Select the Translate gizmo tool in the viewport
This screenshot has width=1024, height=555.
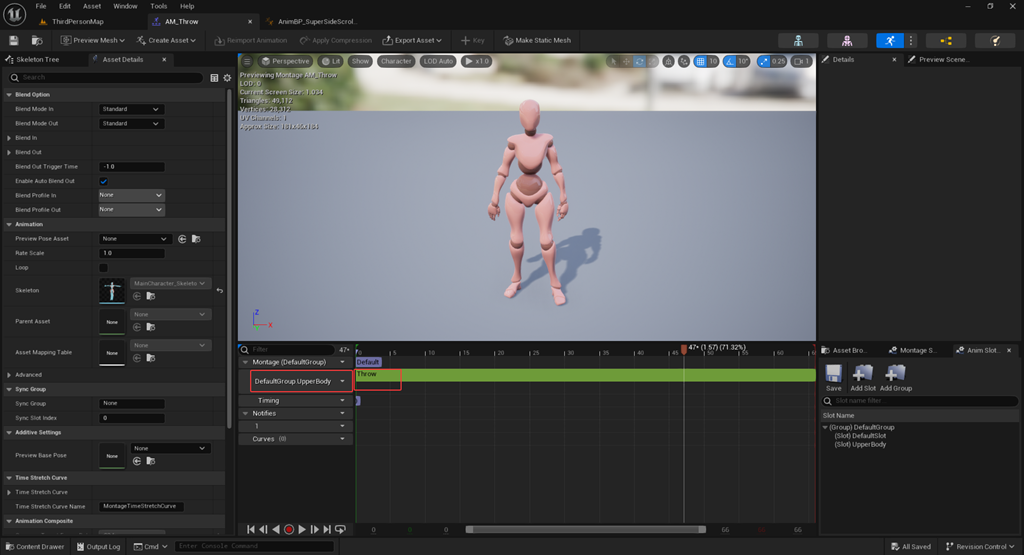(626, 61)
